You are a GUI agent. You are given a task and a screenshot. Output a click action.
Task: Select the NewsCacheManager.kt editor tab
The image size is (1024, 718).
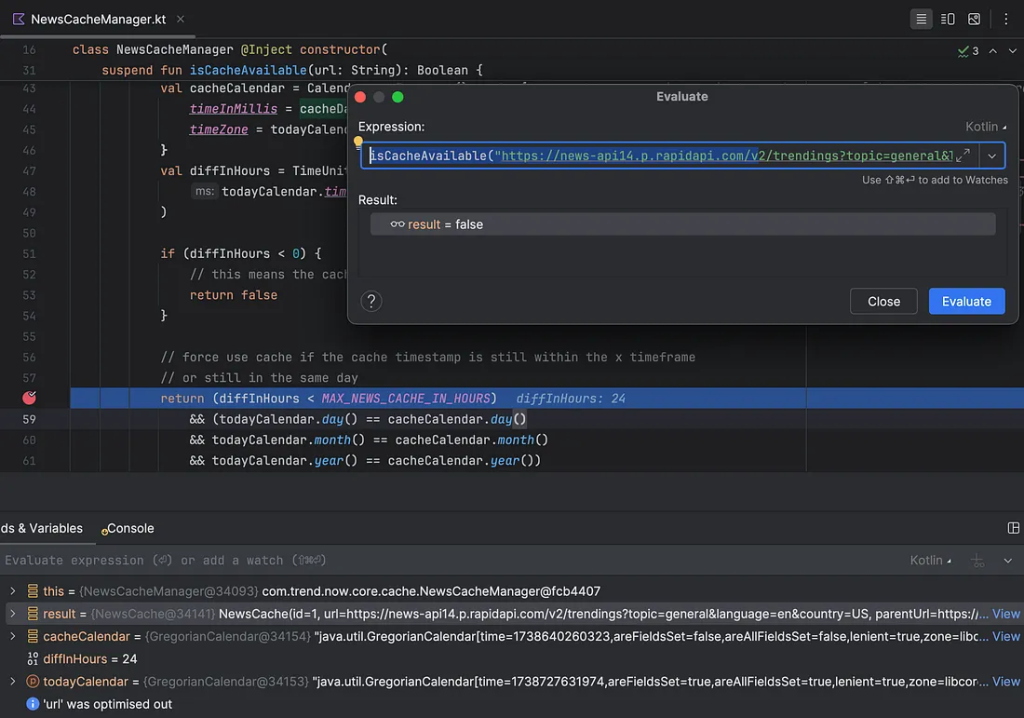pos(98,19)
